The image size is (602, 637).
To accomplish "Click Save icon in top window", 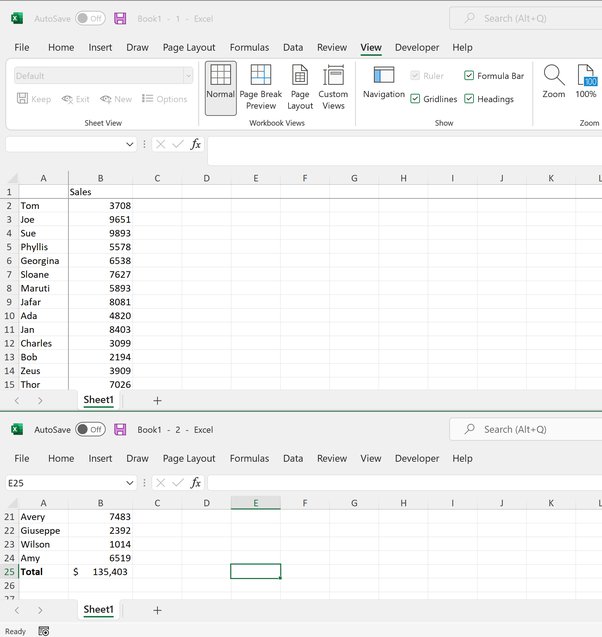I will click(x=120, y=19).
